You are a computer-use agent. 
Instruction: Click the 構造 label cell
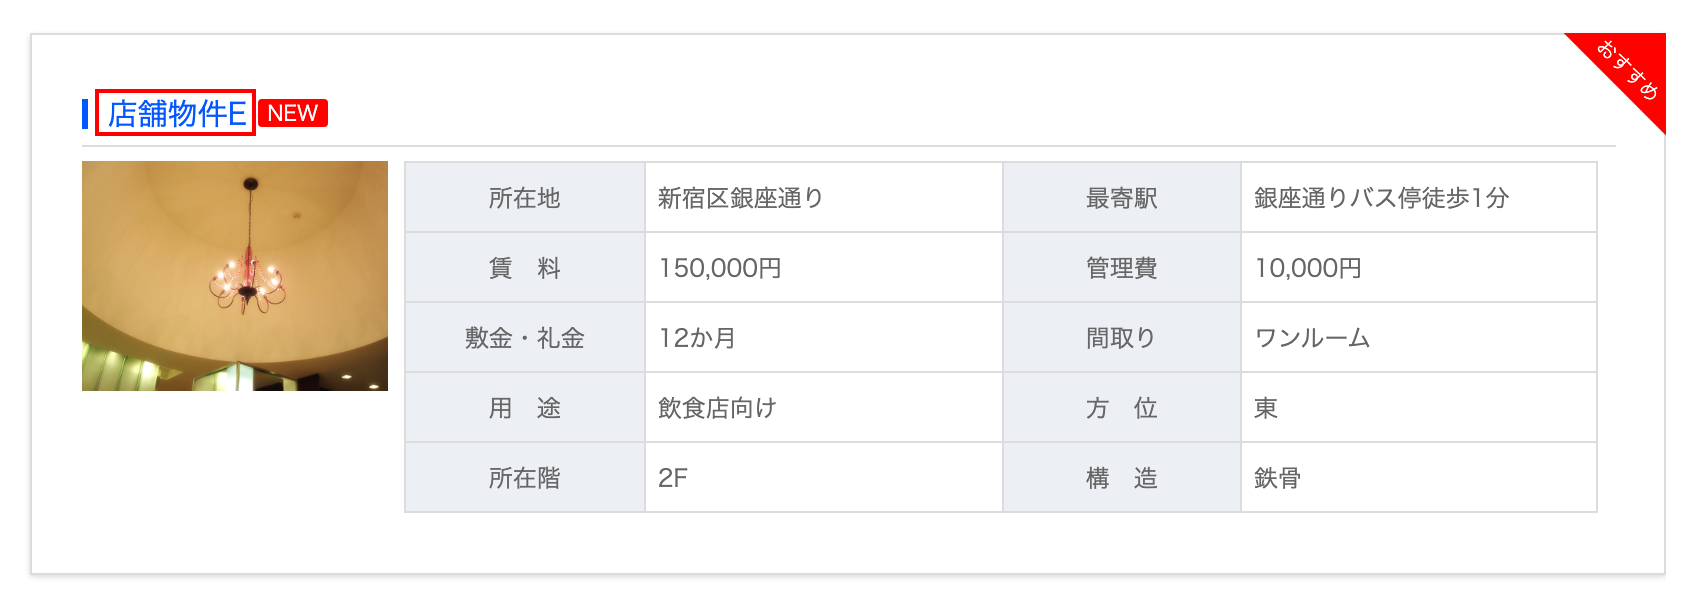[x=1121, y=478]
